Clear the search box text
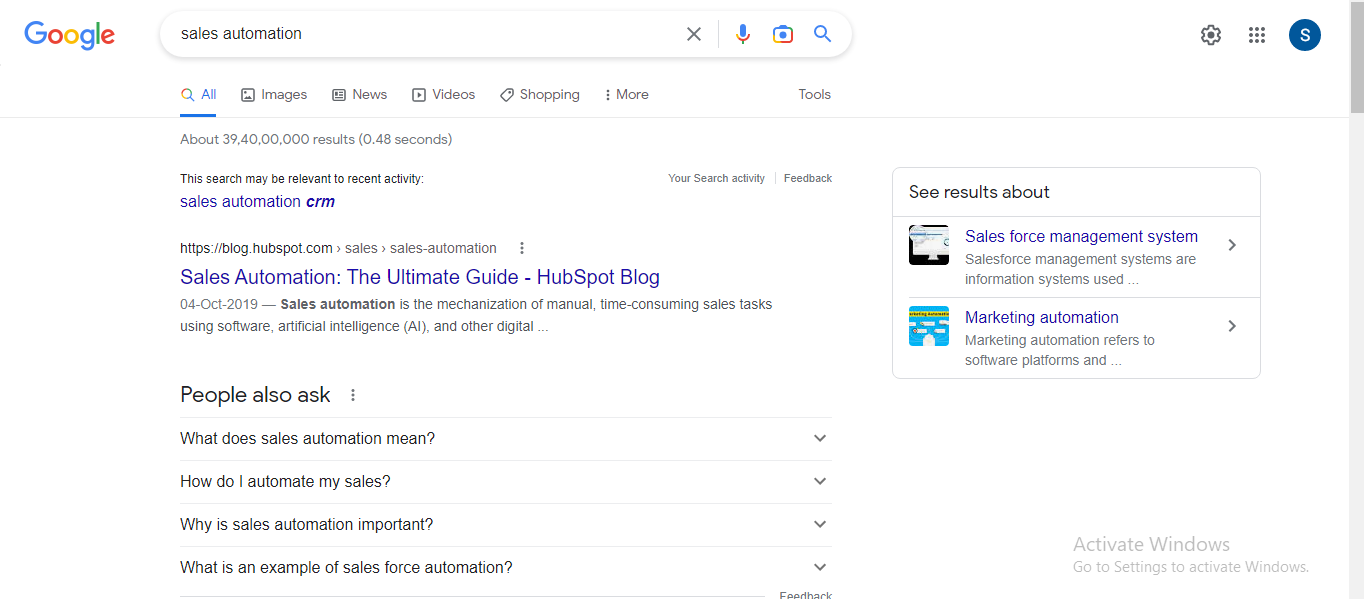 tap(694, 34)
